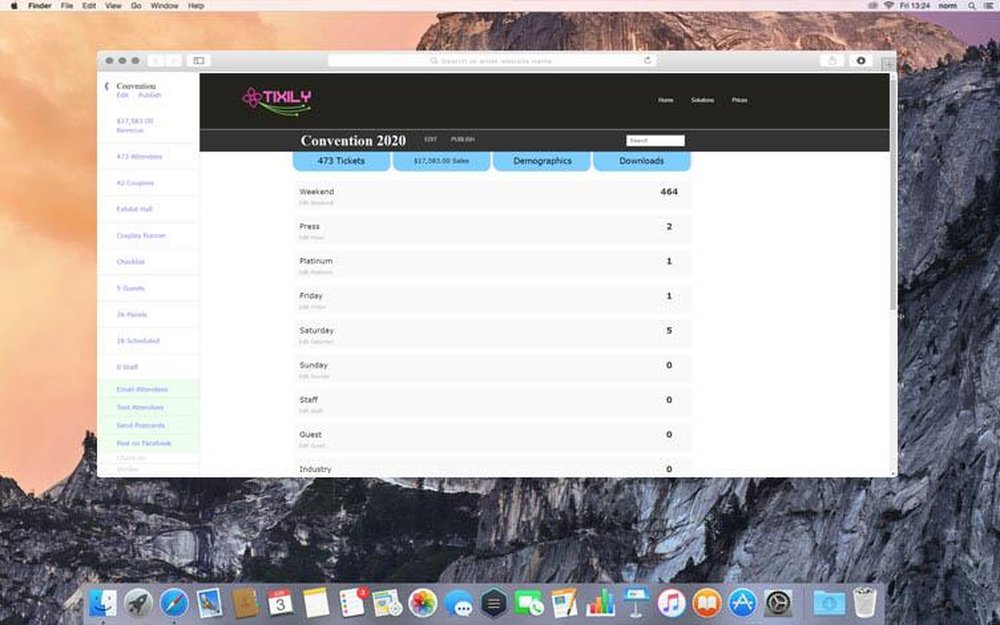This screenshot has width=1000, height=625.
Task: Click Post on Facebook in the sidebar
Action: point(143,443)
